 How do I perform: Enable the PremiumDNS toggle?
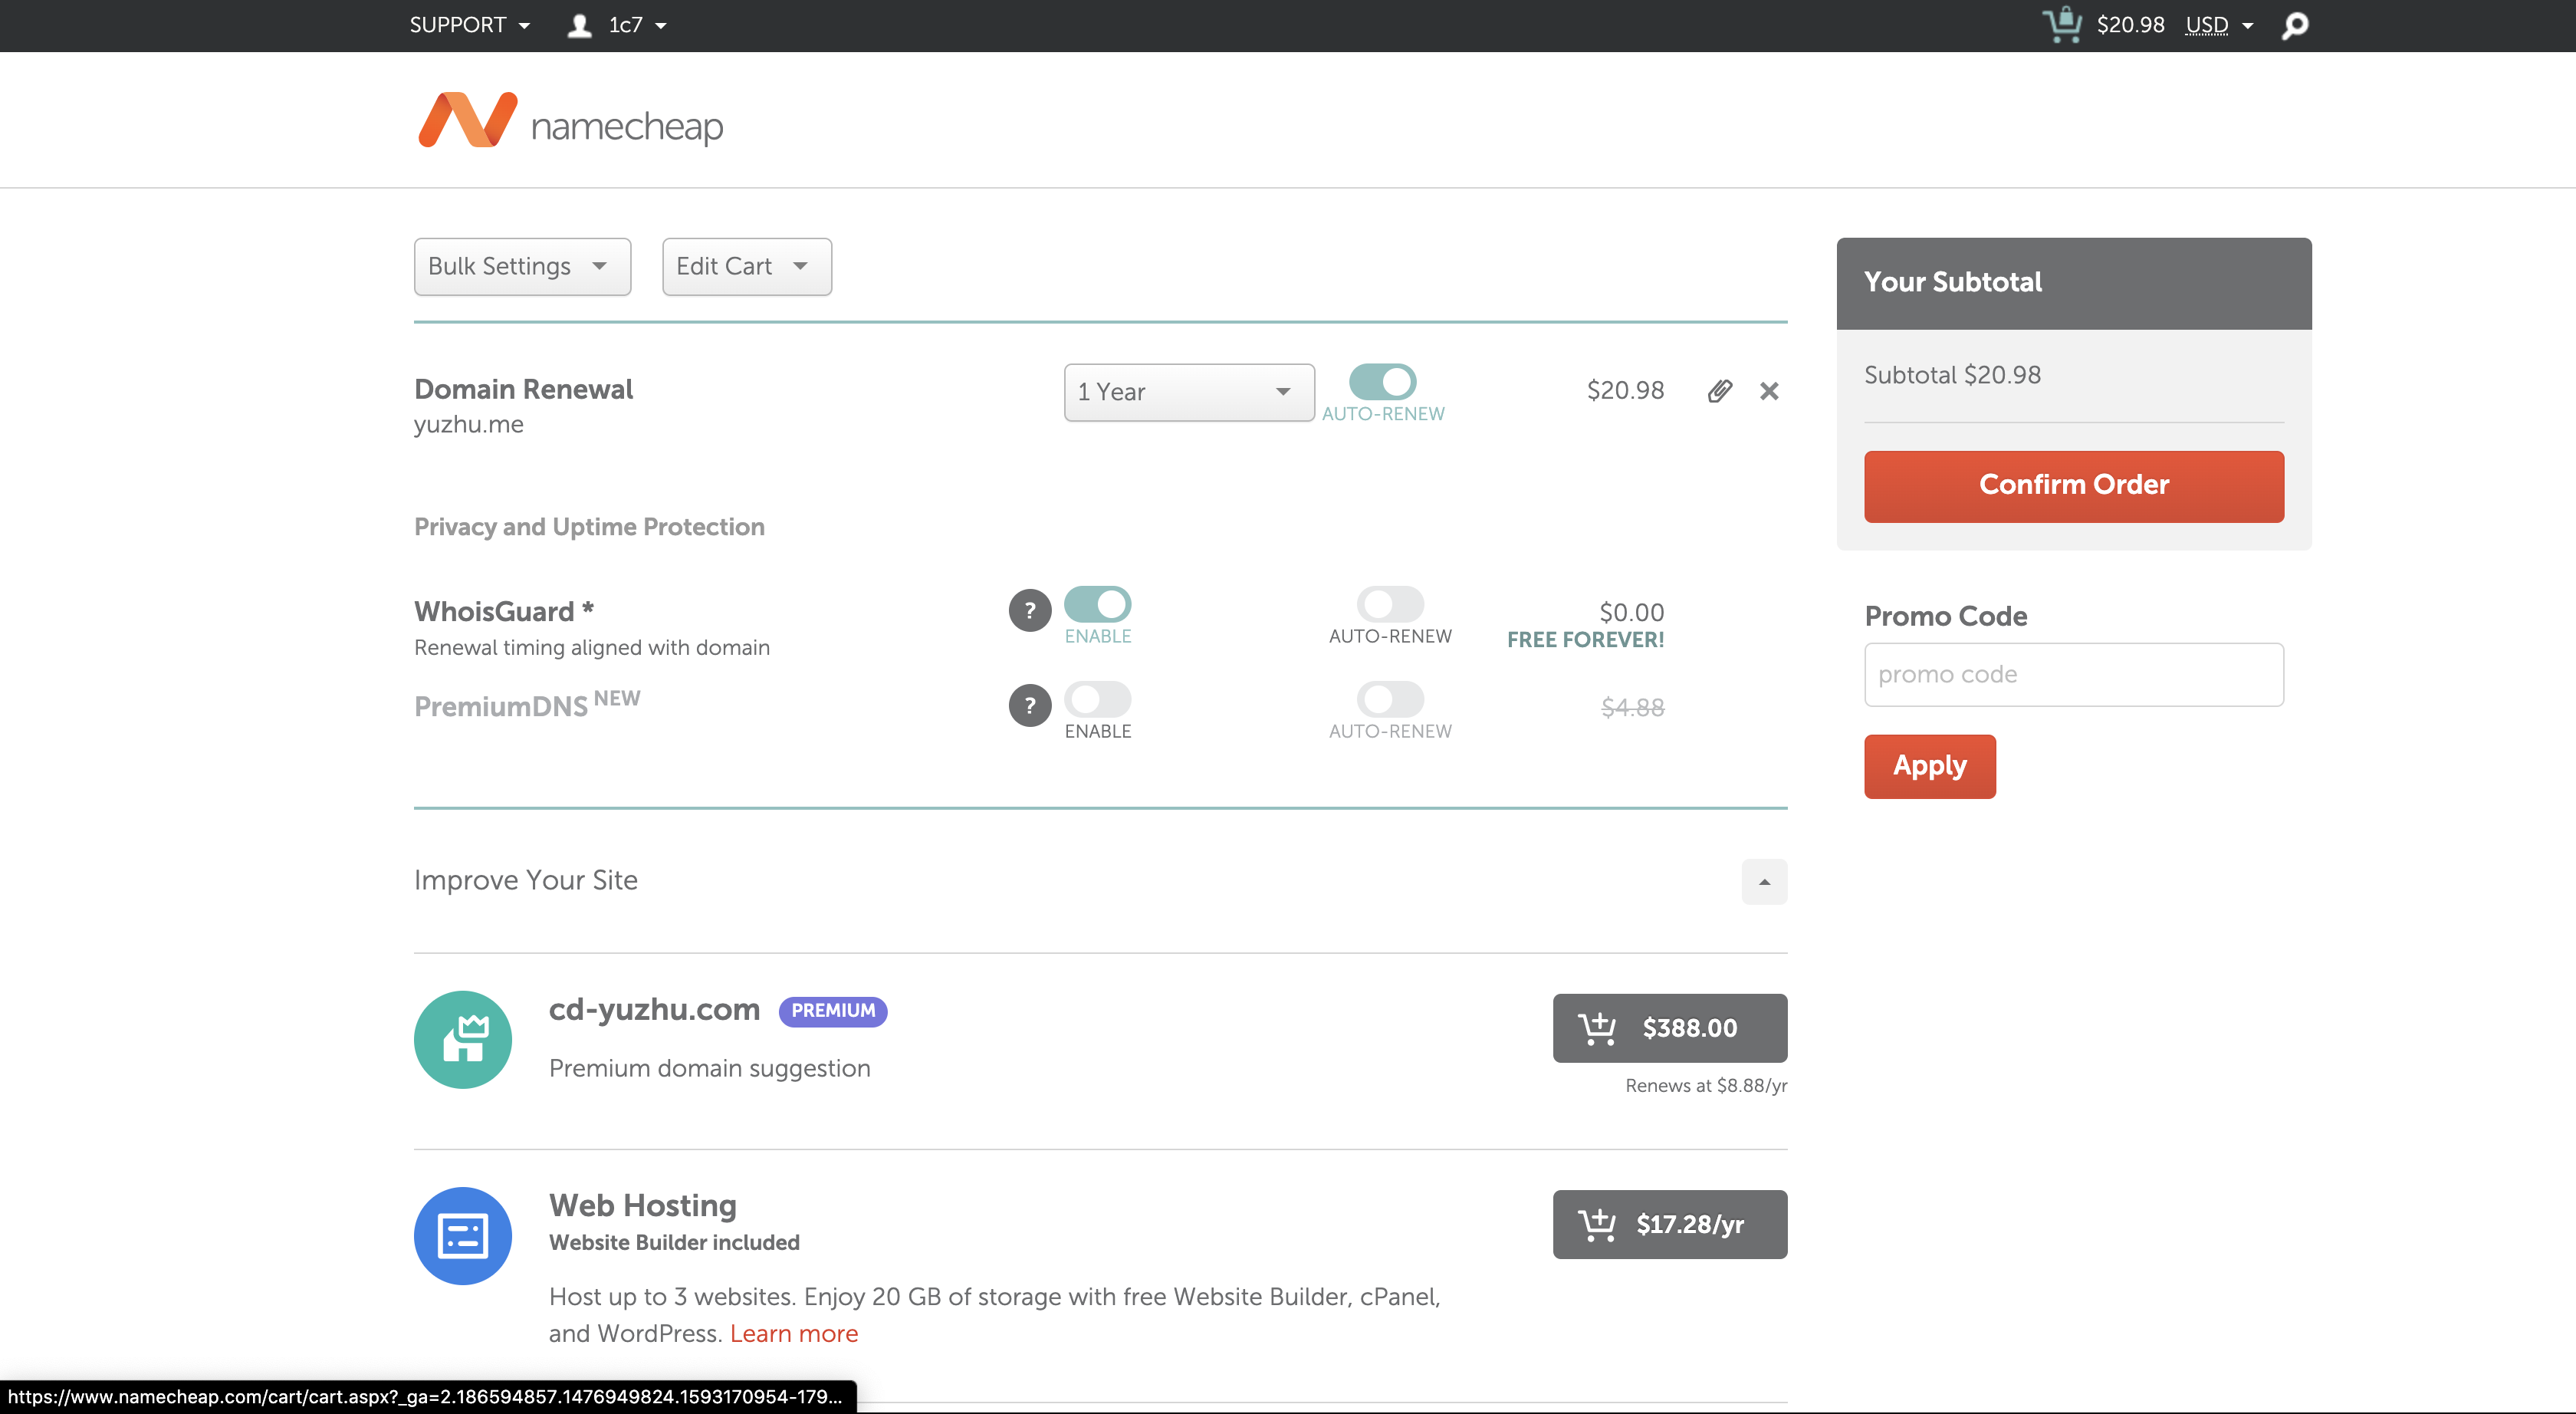pyautogui.click(x=1097, y=699)
